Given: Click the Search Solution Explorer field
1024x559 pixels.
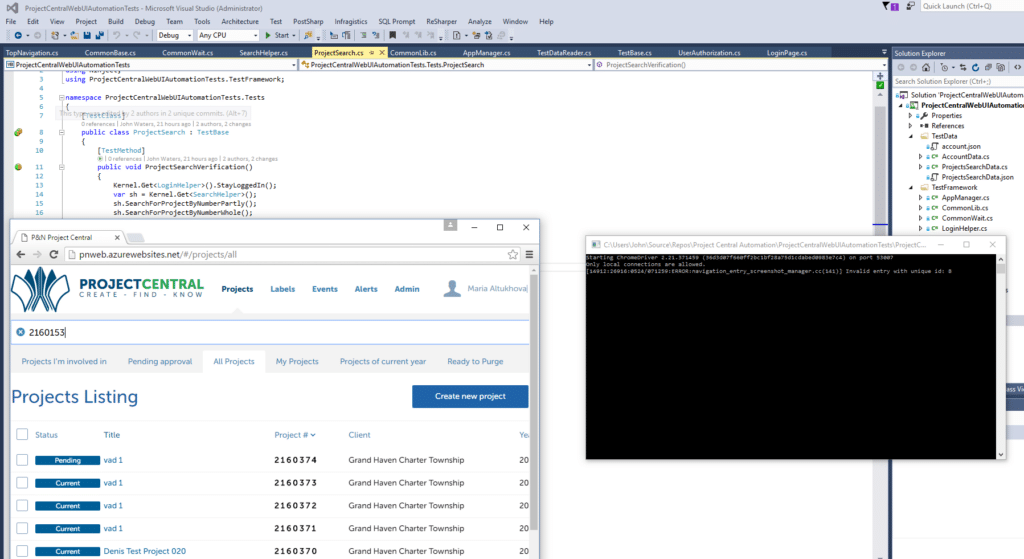Looking at the screenshot, I should pyautogui.click(x=958, y=82).
